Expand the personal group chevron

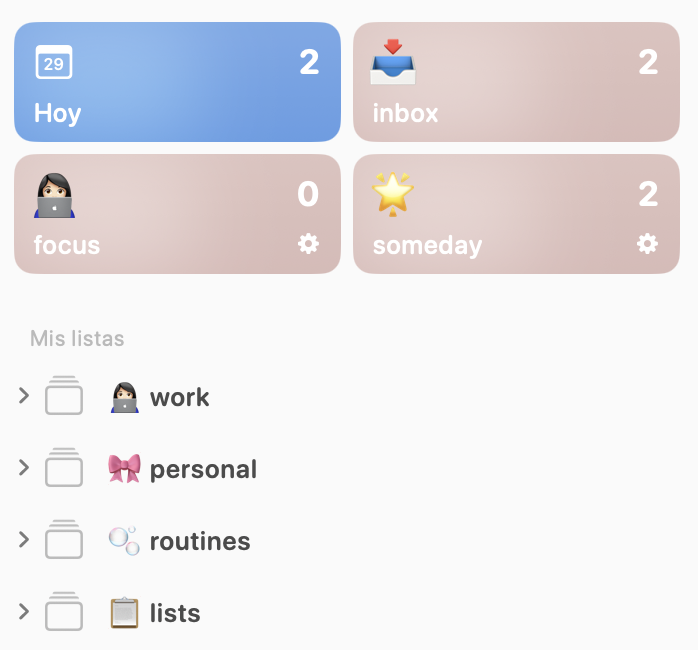tap(24, 468)
